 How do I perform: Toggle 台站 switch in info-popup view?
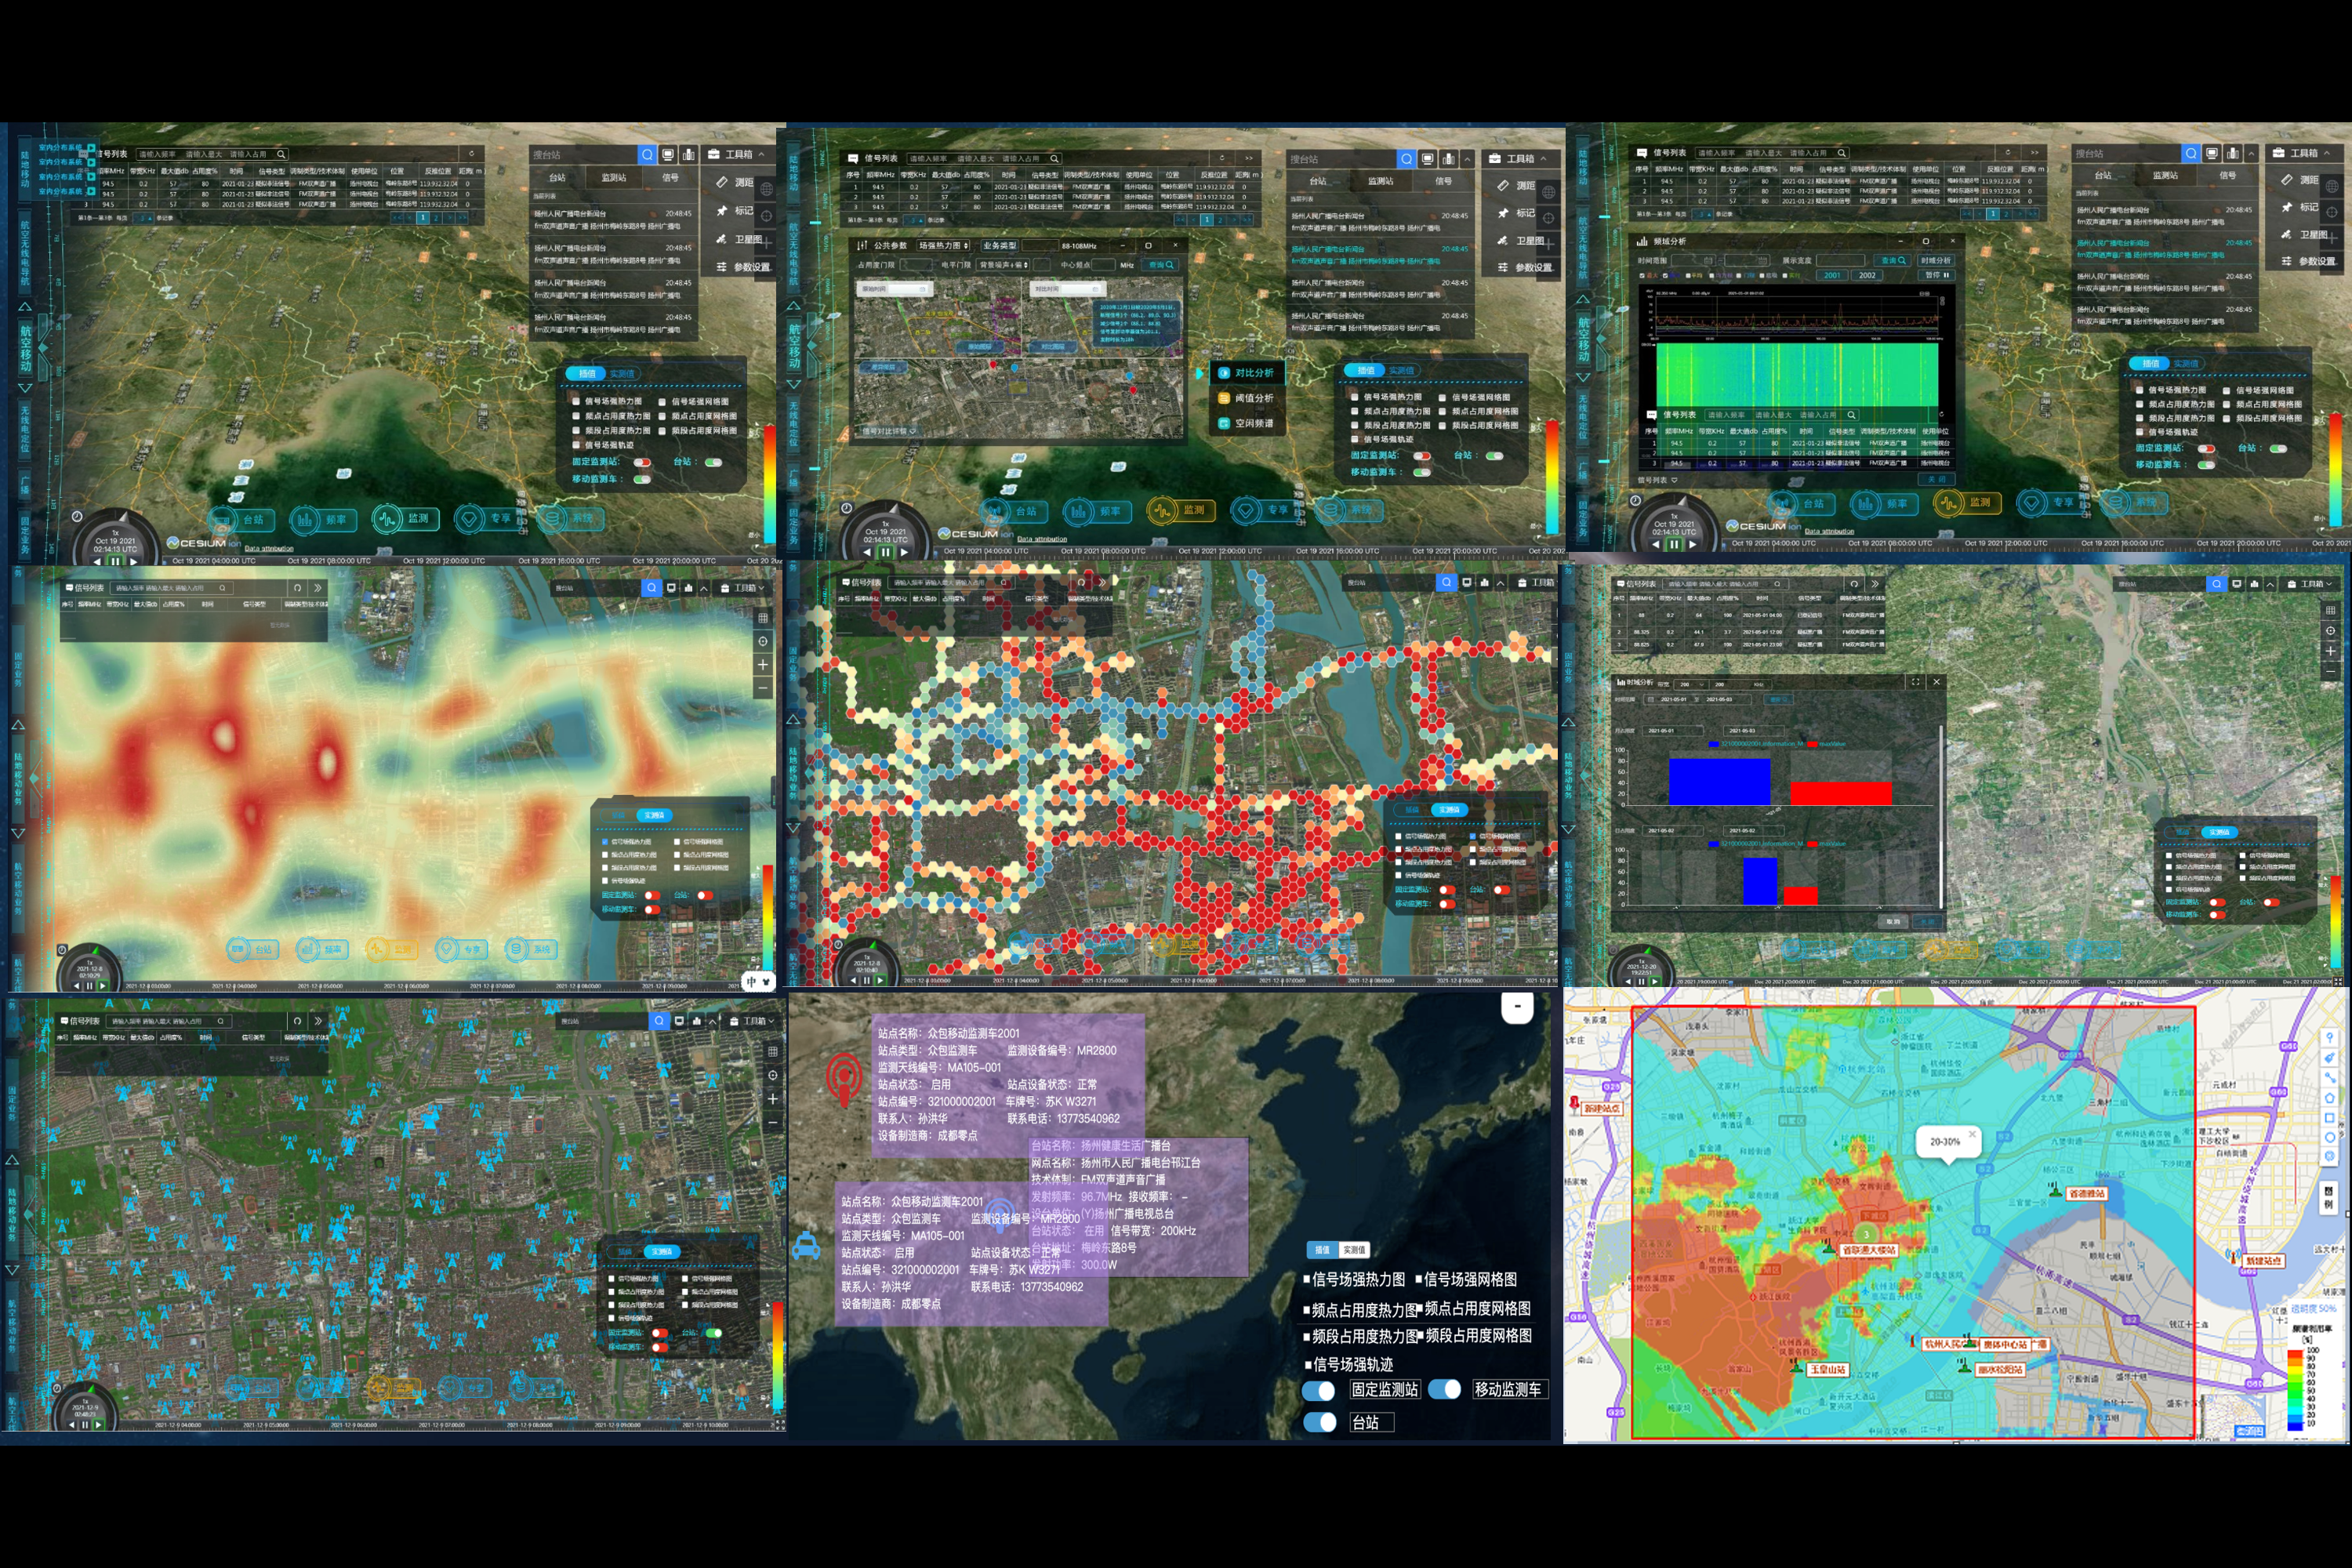(1319, 1422)
